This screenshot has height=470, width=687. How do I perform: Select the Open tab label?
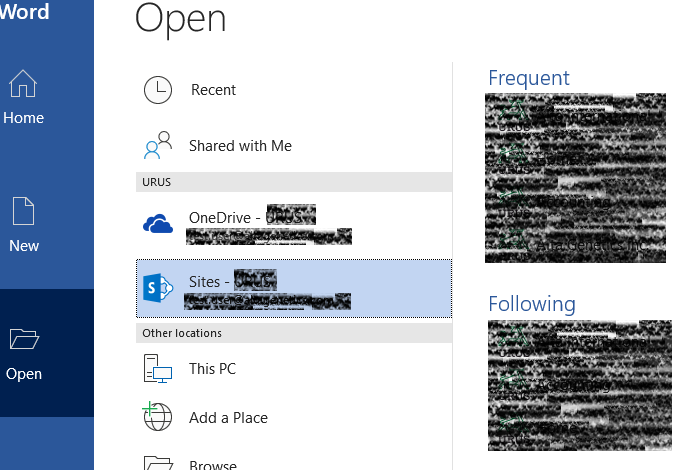click(x=24, y=374)
